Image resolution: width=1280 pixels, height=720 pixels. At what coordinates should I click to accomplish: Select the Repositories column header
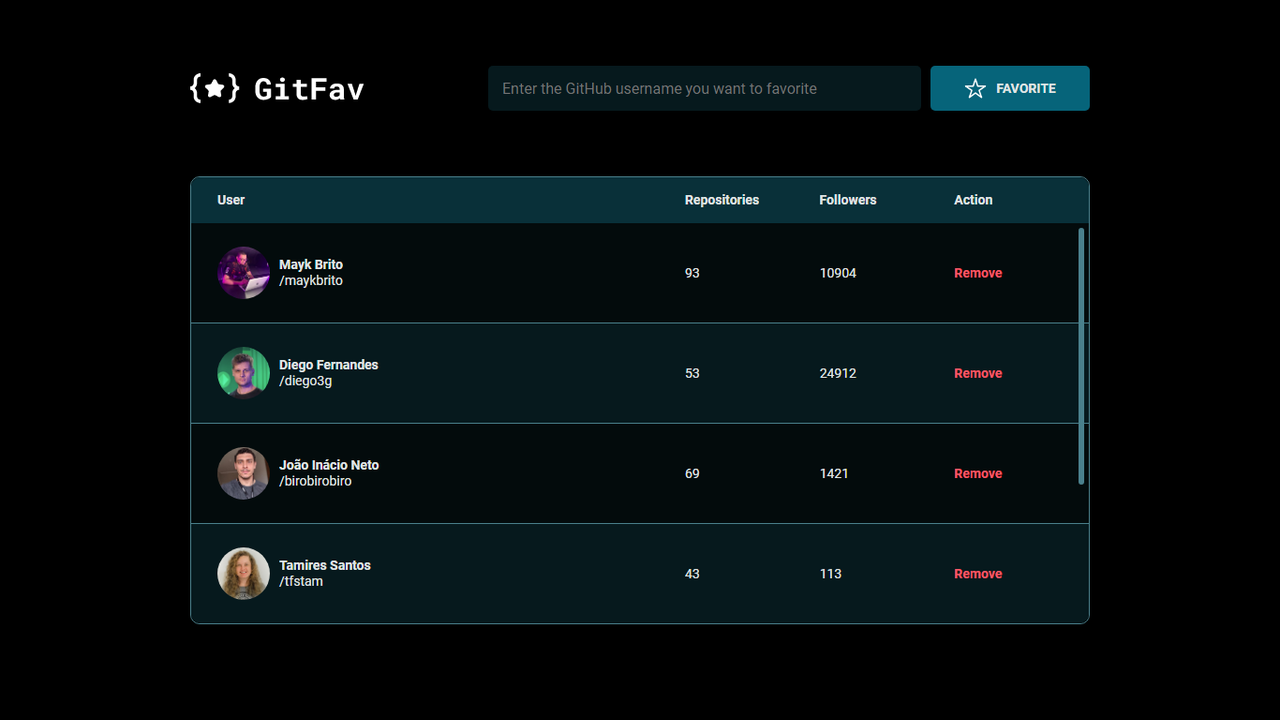(x=721, y=199)
